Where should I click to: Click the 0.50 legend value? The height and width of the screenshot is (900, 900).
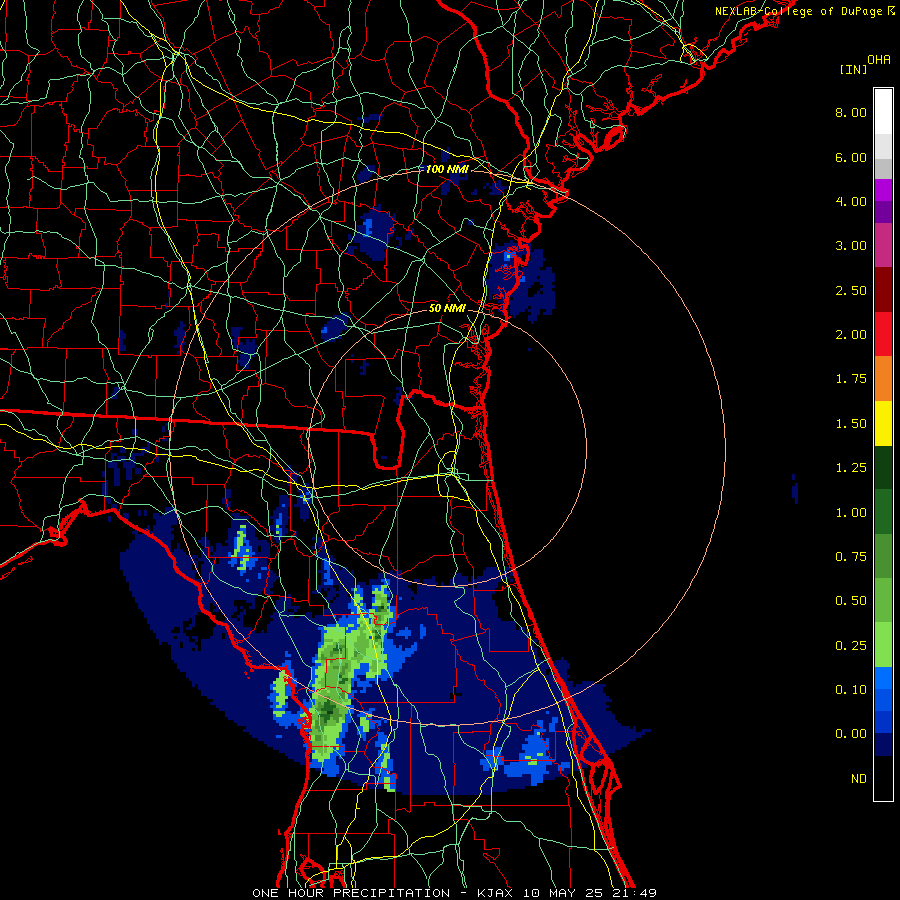point(851,601)
